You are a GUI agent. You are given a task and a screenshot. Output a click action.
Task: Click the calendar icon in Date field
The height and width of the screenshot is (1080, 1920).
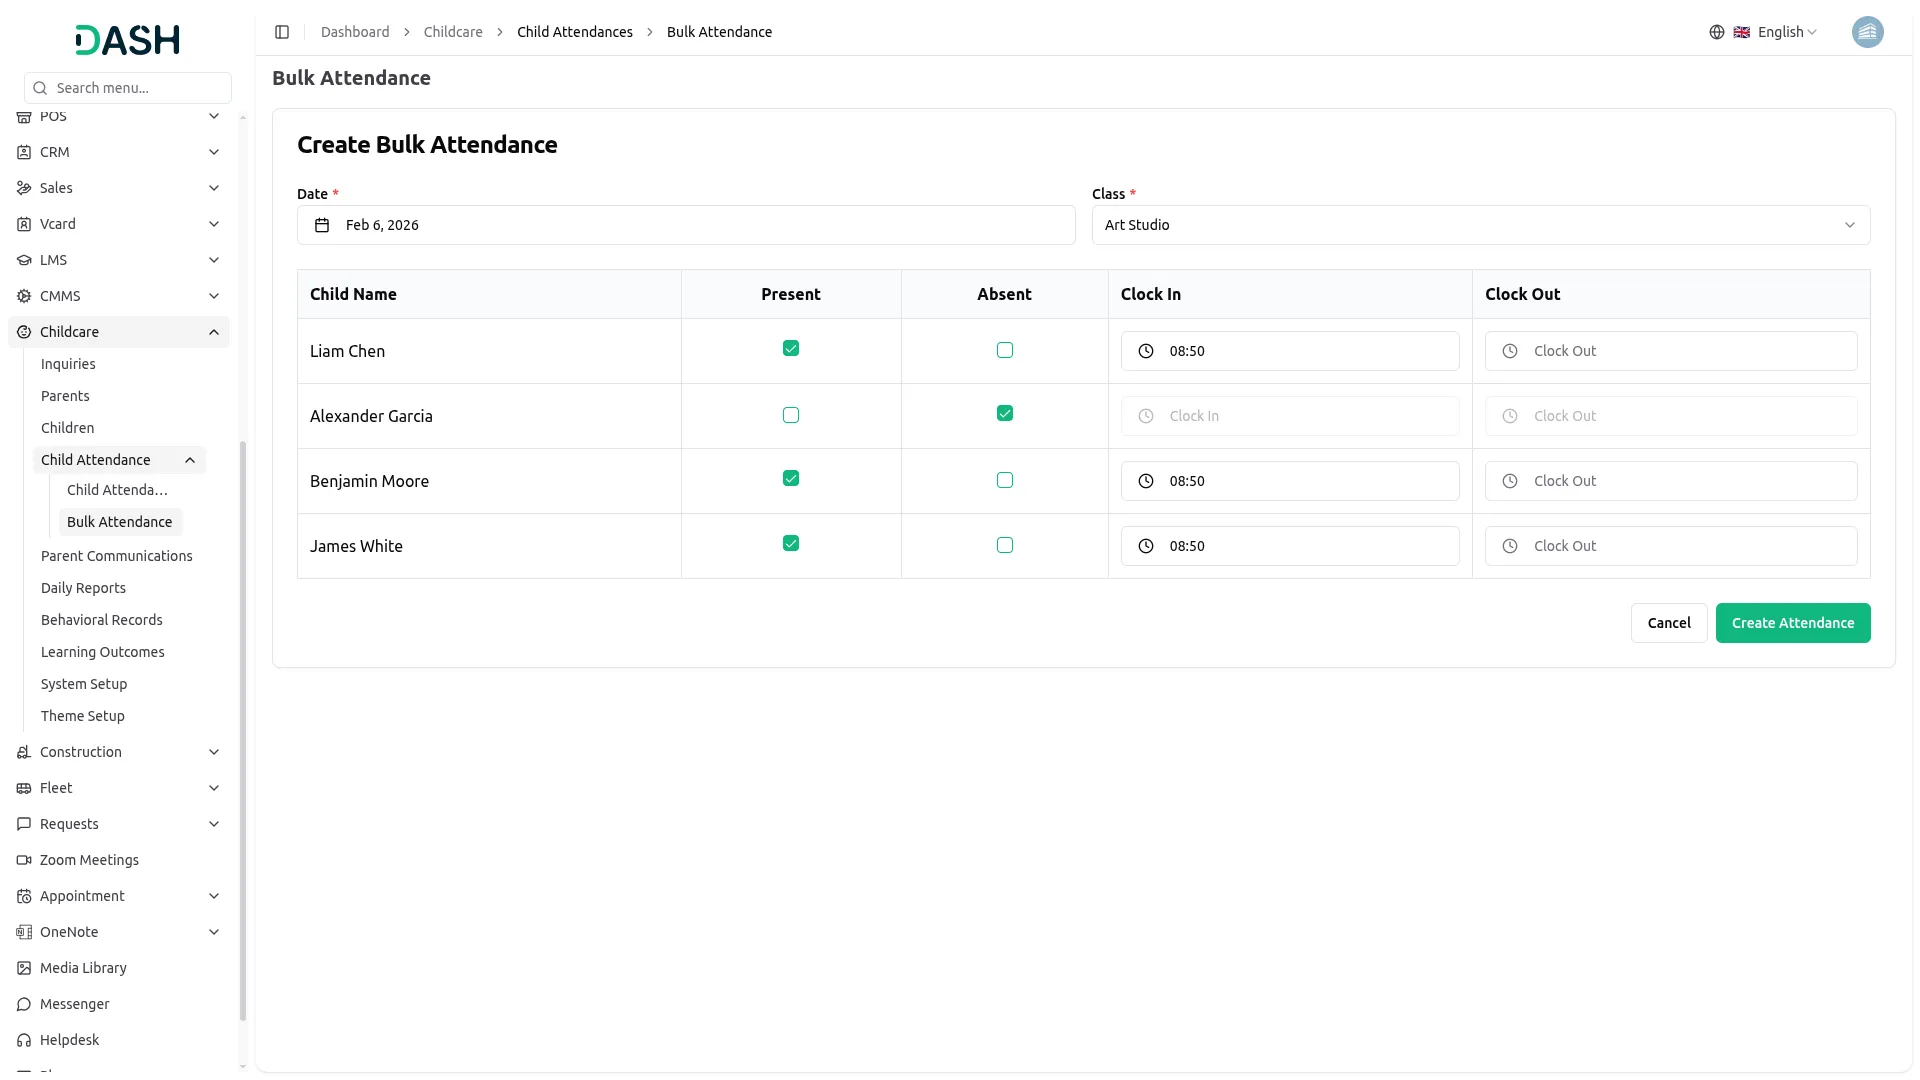tap(322, 225)
